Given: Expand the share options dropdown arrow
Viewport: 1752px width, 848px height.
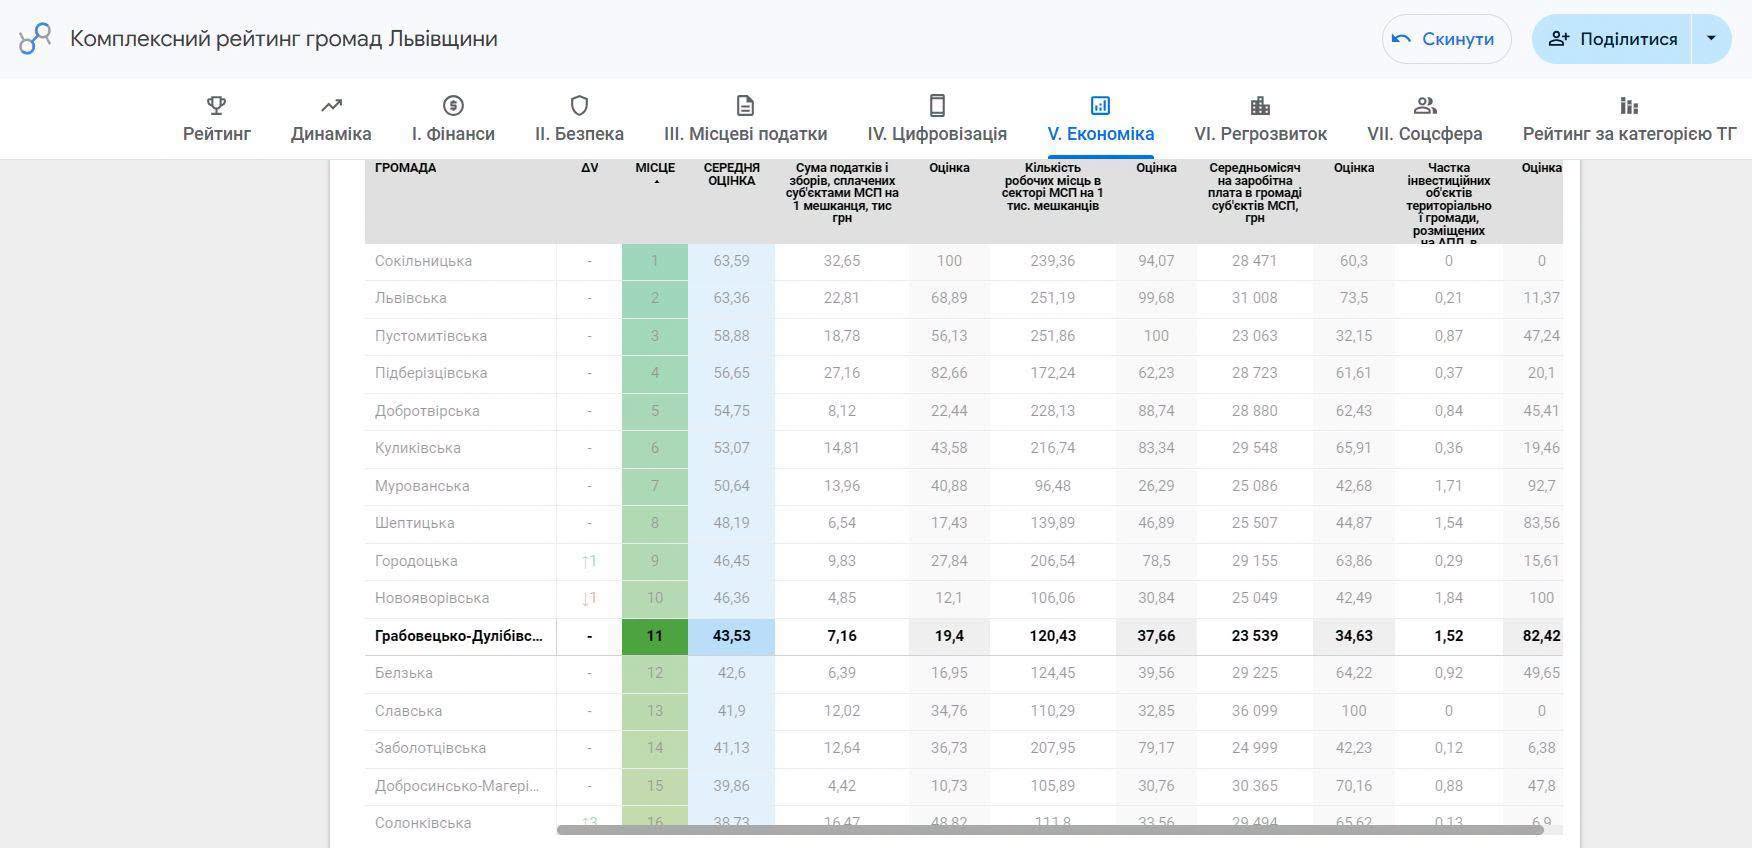Looking at the screenshot, I should [1711, 39].
